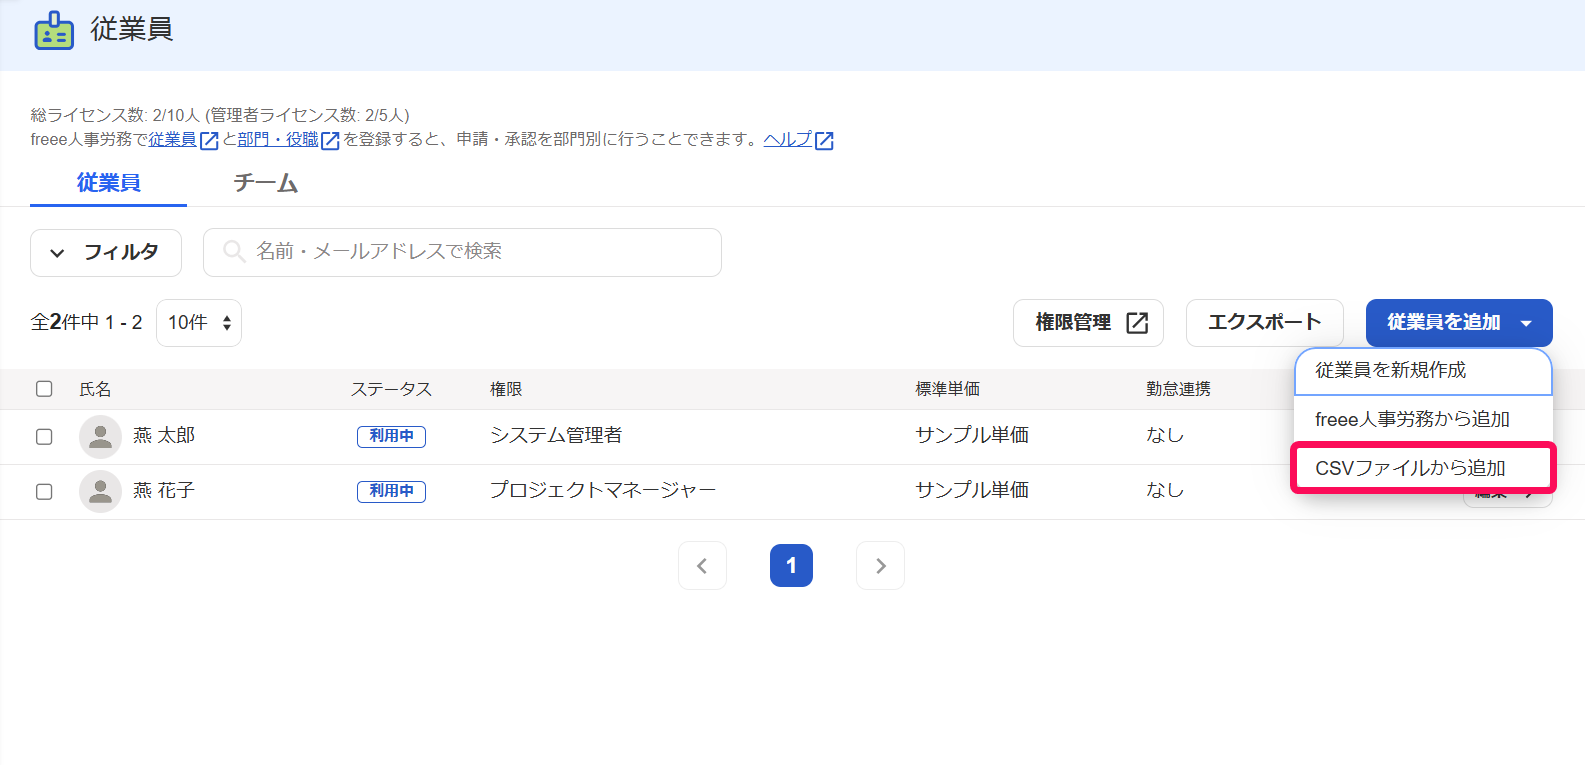Click the name 燕 花子
The width and height of the screenshot is (1585, 765).
click(164, 491)
